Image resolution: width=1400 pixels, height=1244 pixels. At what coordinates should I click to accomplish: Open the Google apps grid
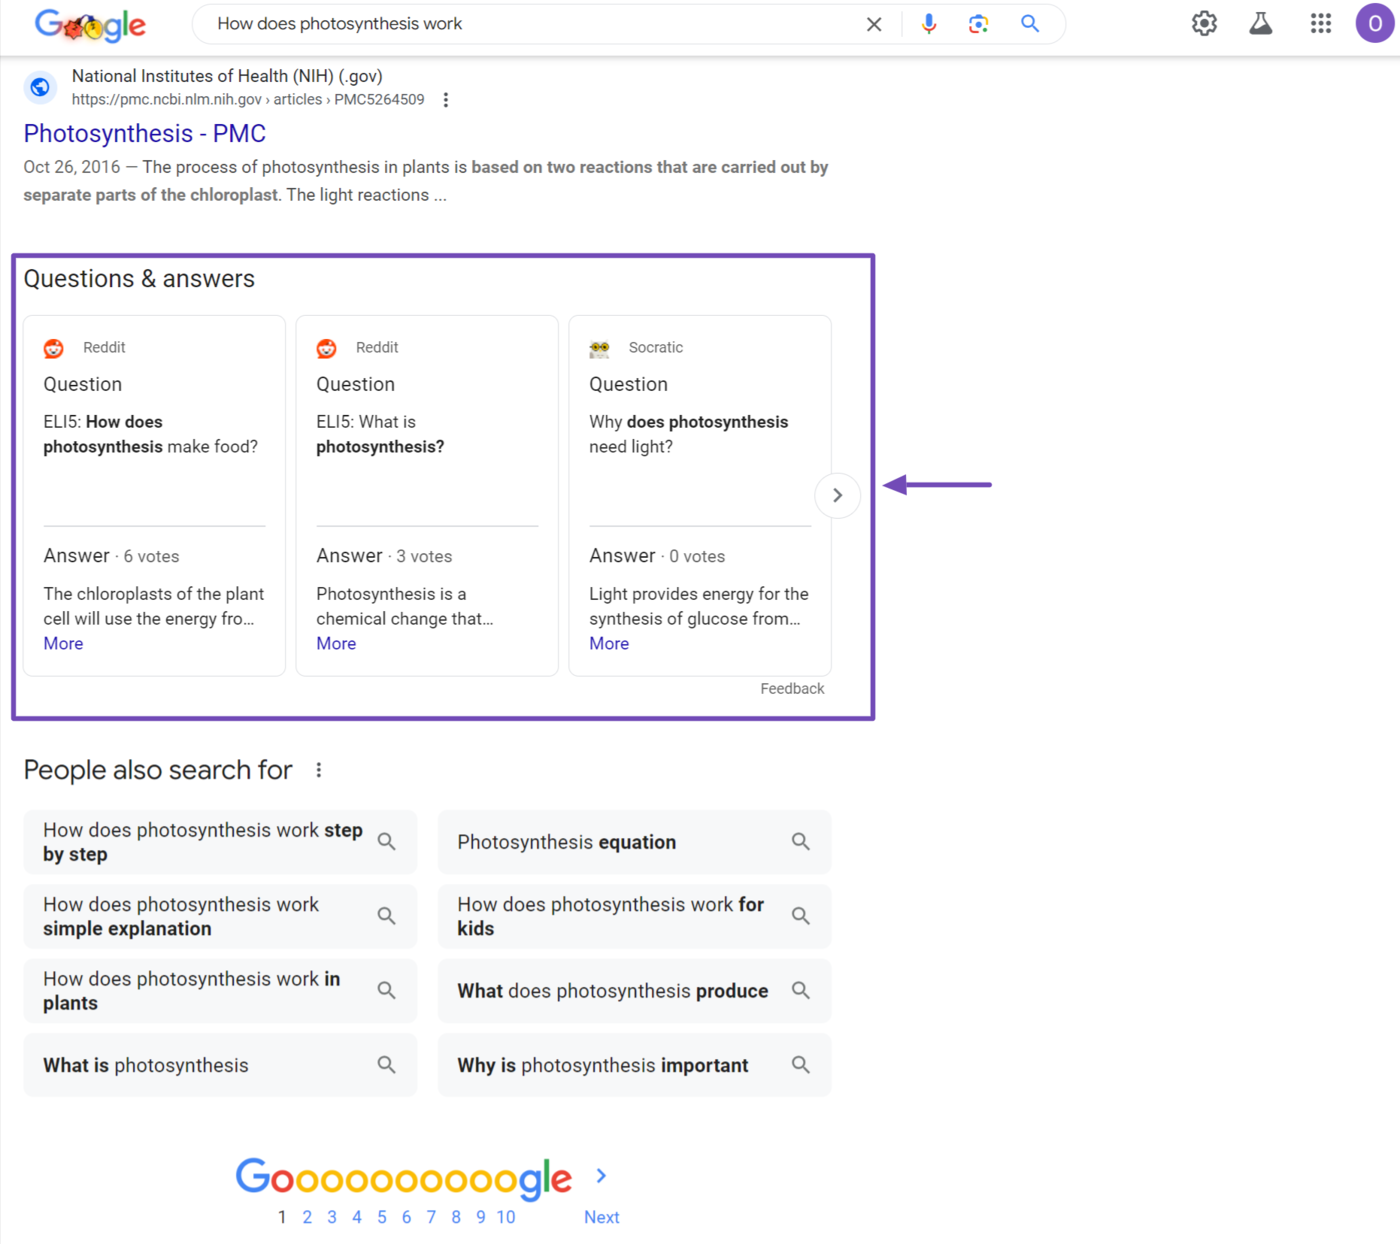click(x=1321, y=24)
